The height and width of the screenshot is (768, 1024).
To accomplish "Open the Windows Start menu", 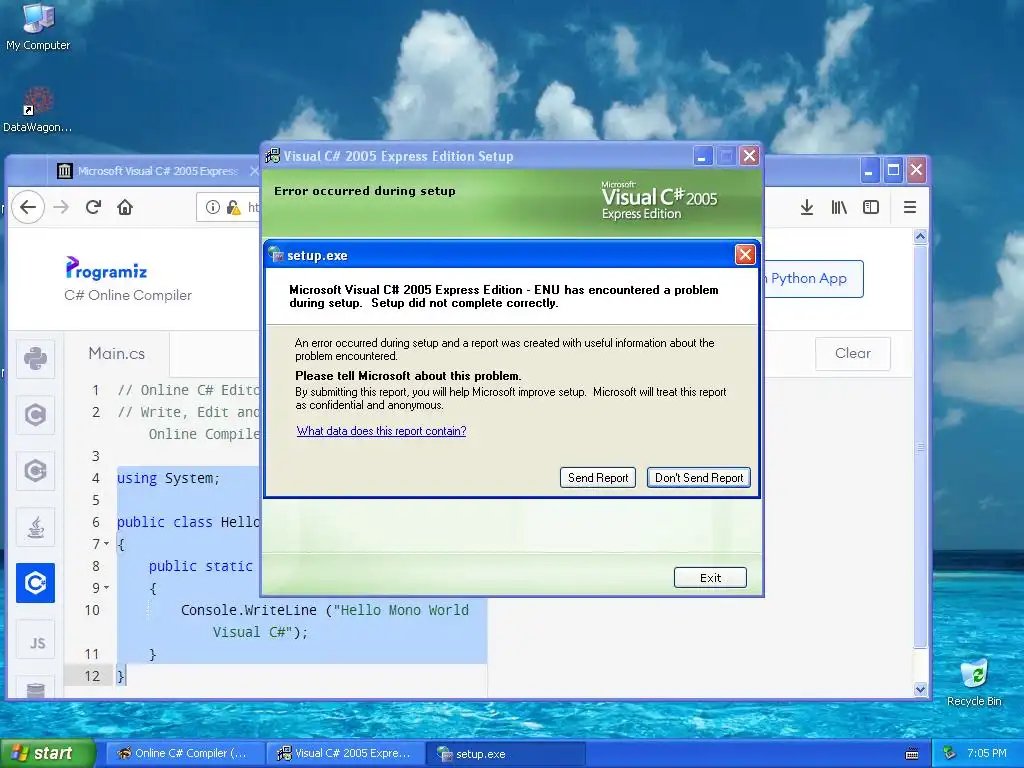I will click(x=47, y=753).
